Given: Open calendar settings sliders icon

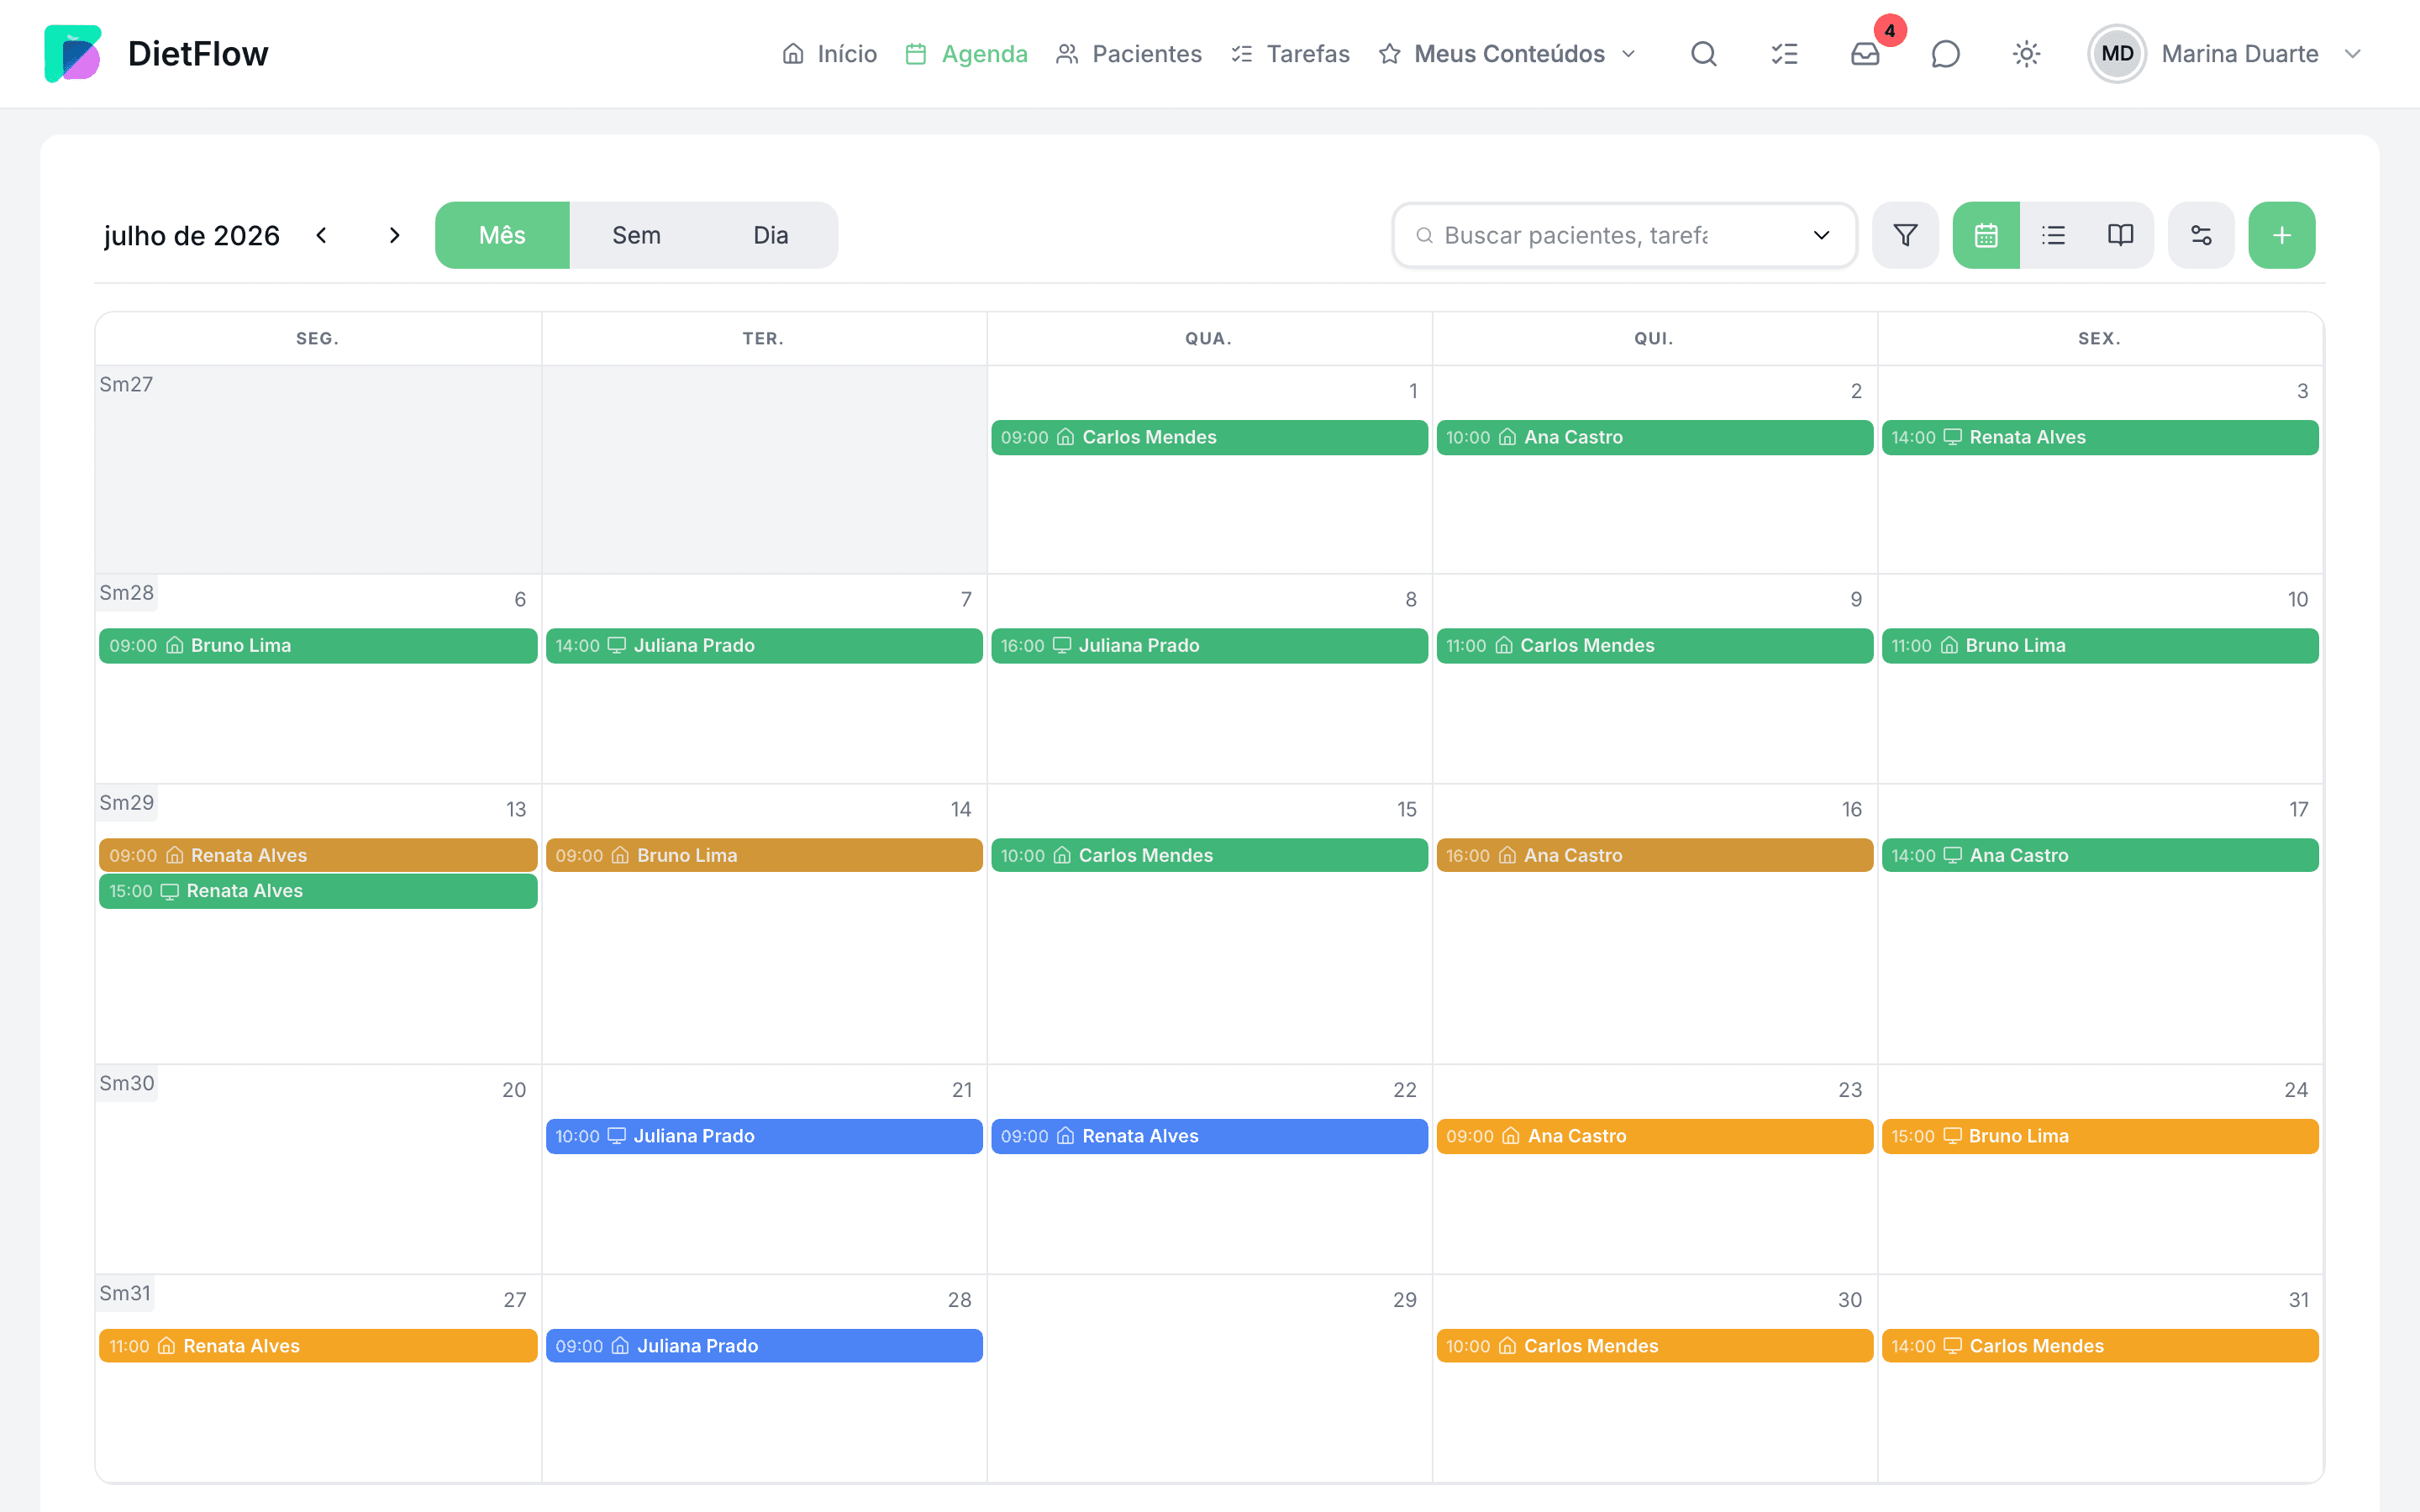Looking at the screenshot, I should pyautogui.click(x=2201, y=235).
